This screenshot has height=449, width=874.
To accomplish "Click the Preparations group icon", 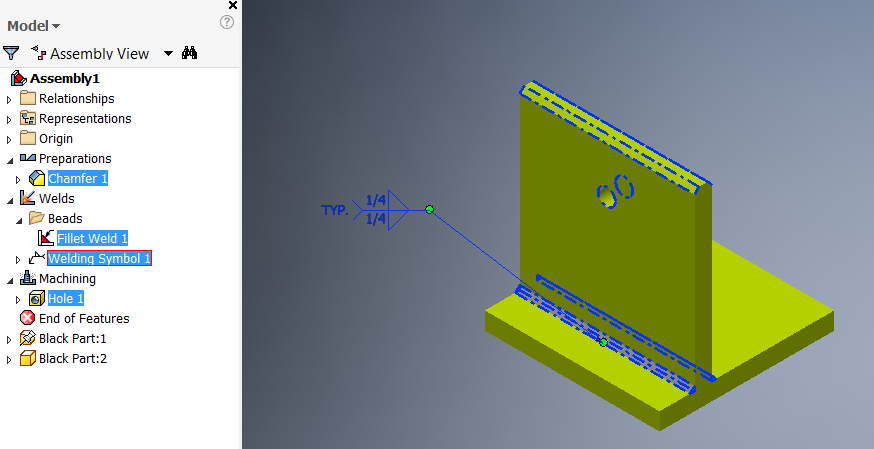I will click(x=28, y=158).
